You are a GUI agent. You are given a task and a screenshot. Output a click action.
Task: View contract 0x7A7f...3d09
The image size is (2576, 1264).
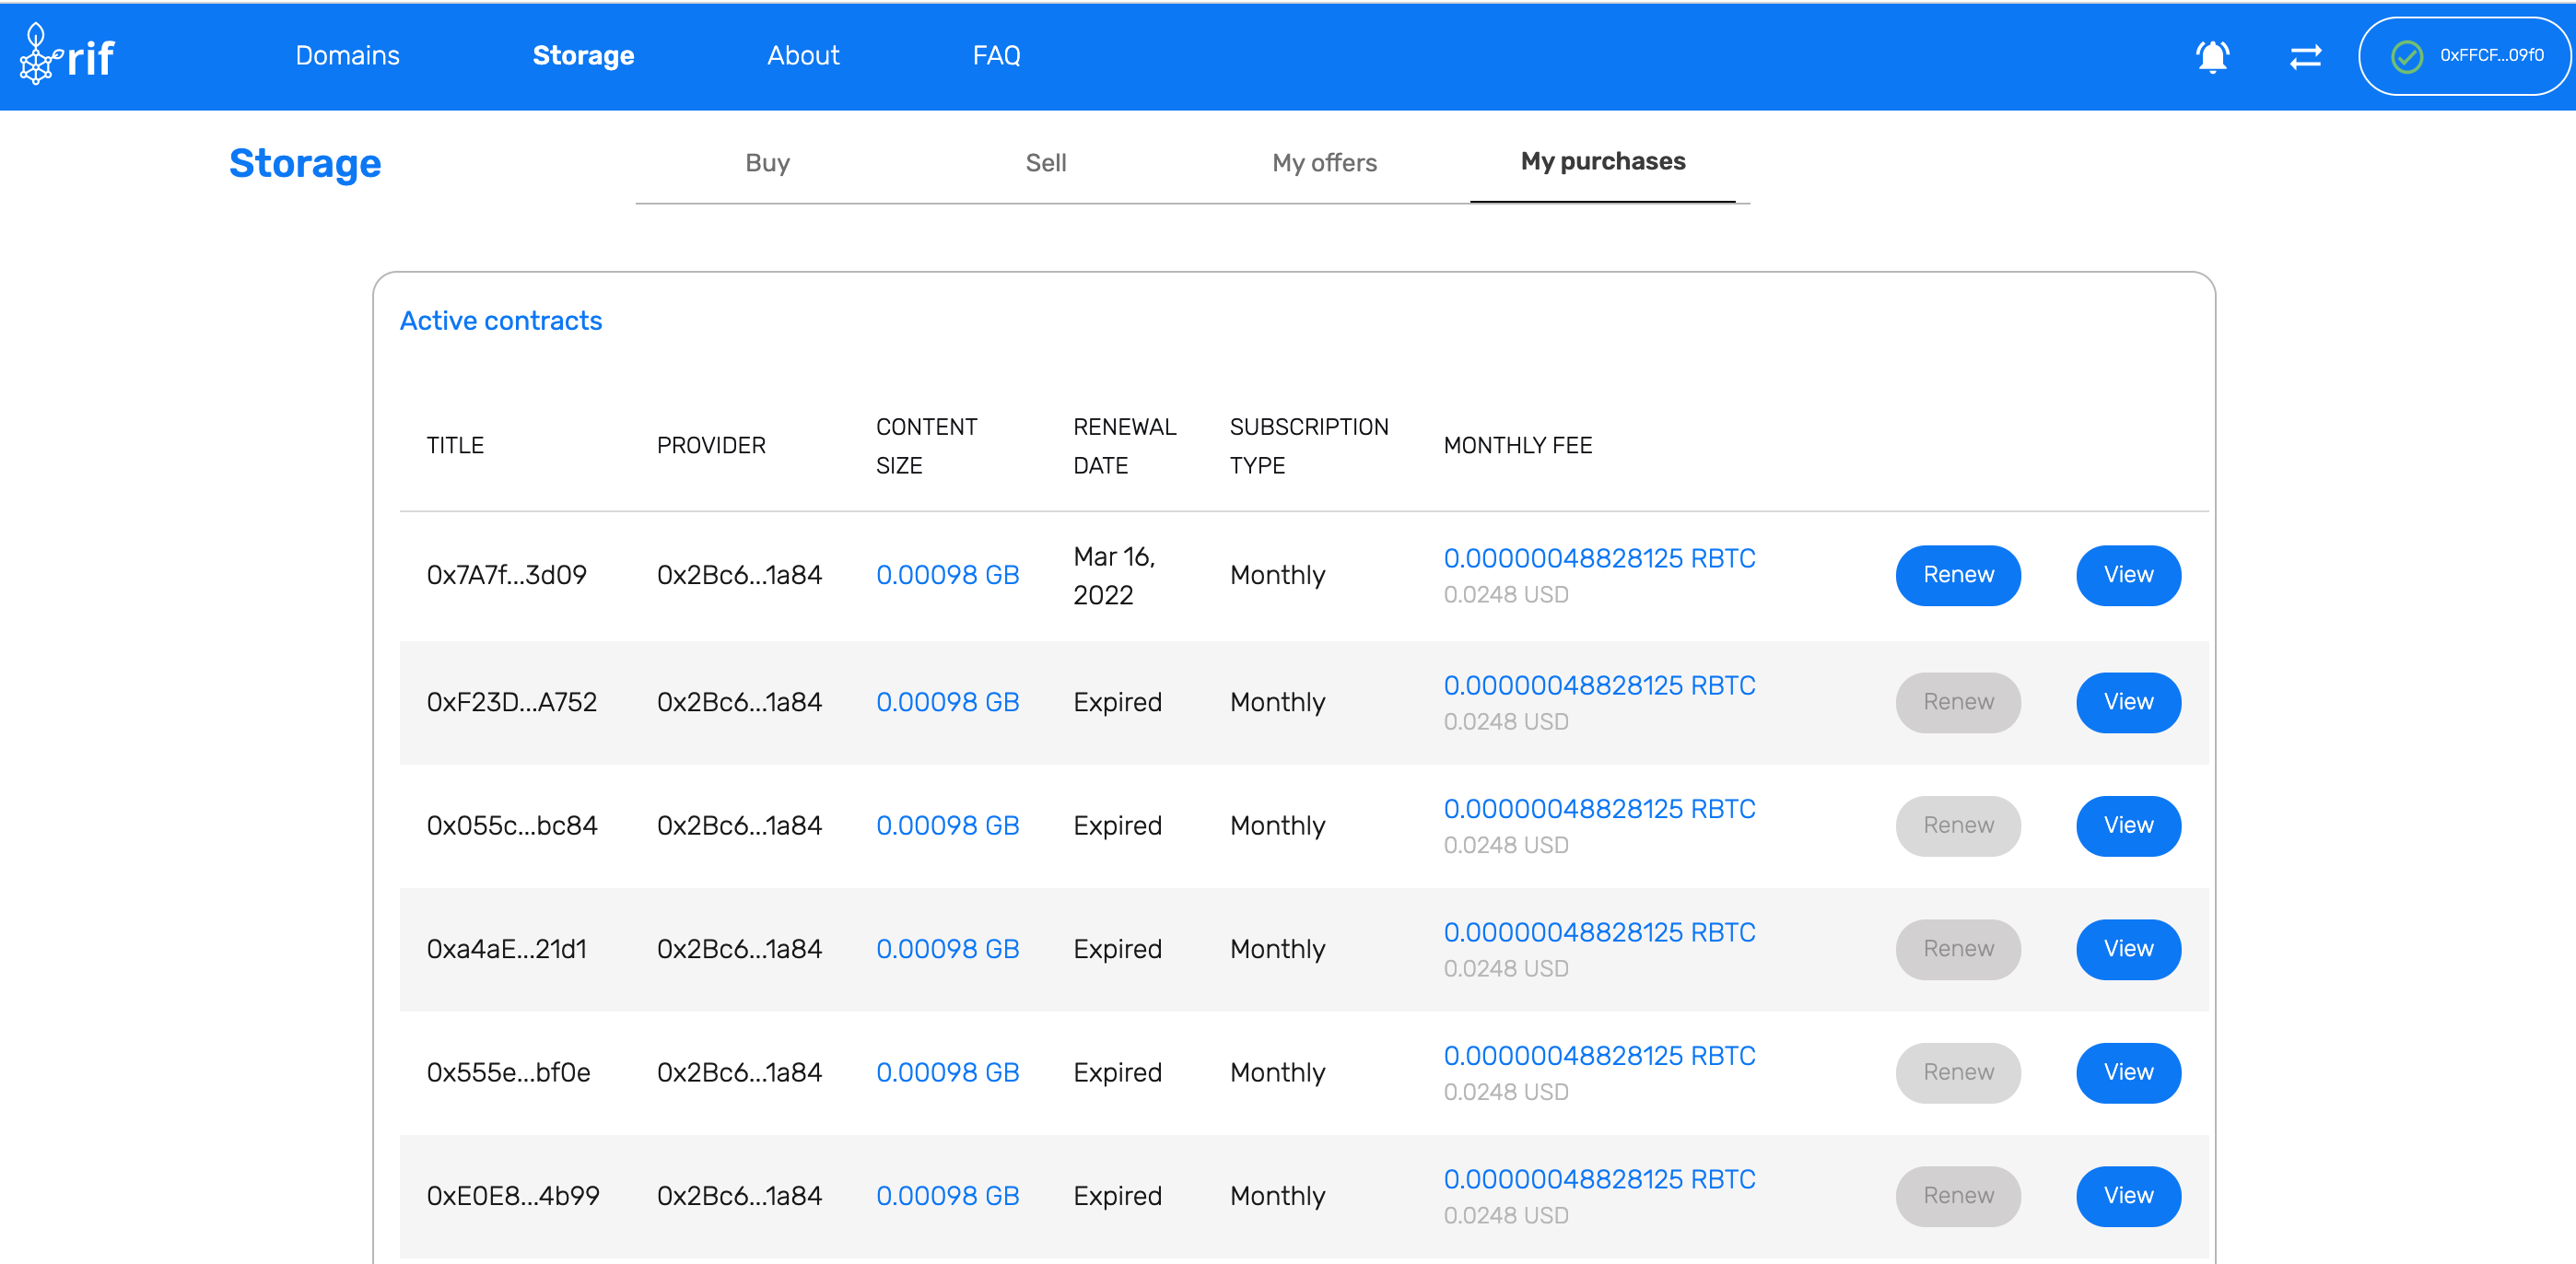(x=2128, y=575)
